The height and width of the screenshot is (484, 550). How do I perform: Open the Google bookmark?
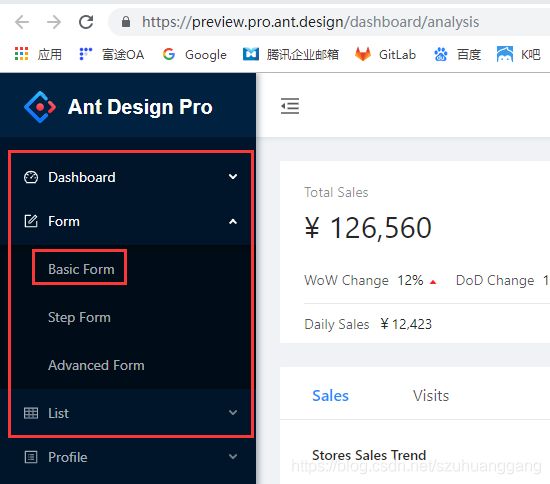[x=194, y=54]
